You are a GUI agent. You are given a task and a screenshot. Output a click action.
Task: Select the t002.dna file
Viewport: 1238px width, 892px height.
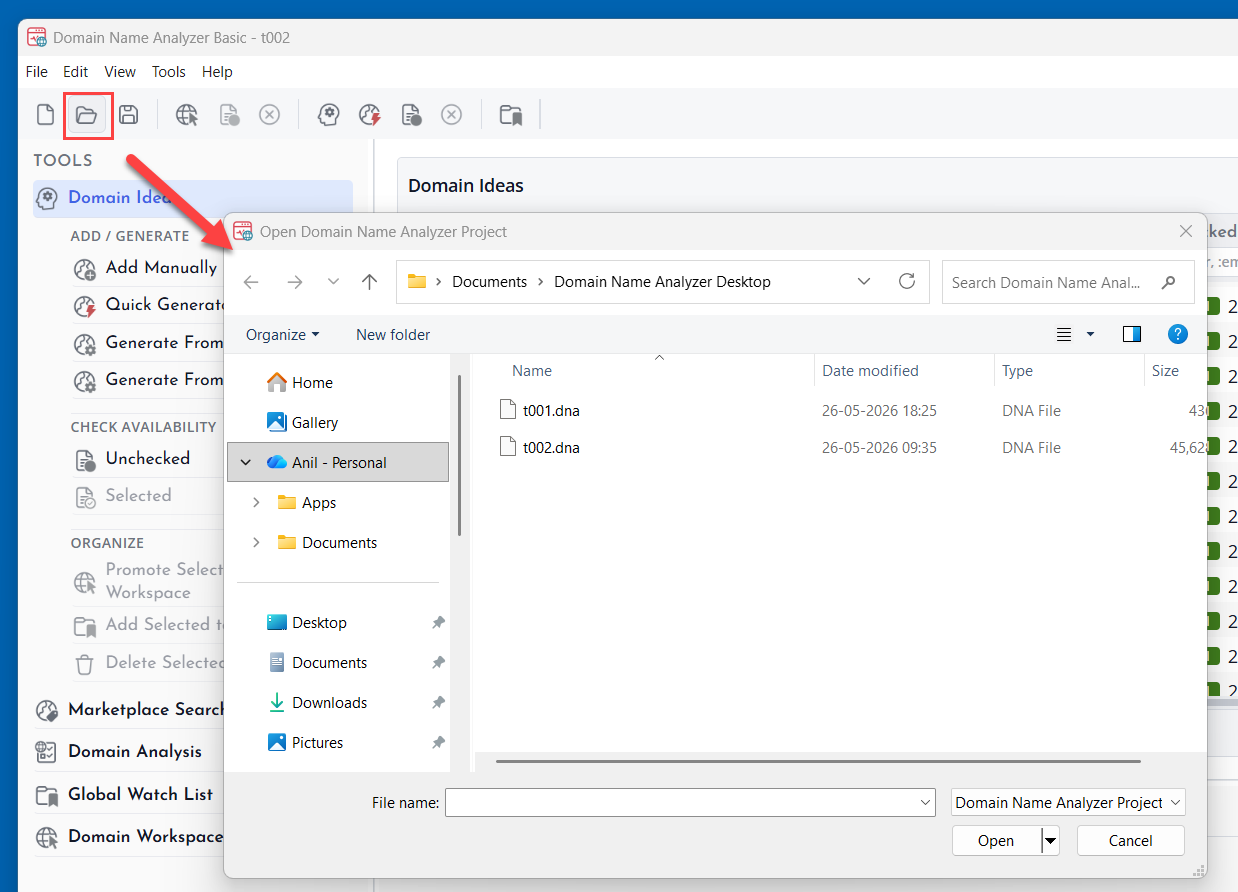coord(551,448)
